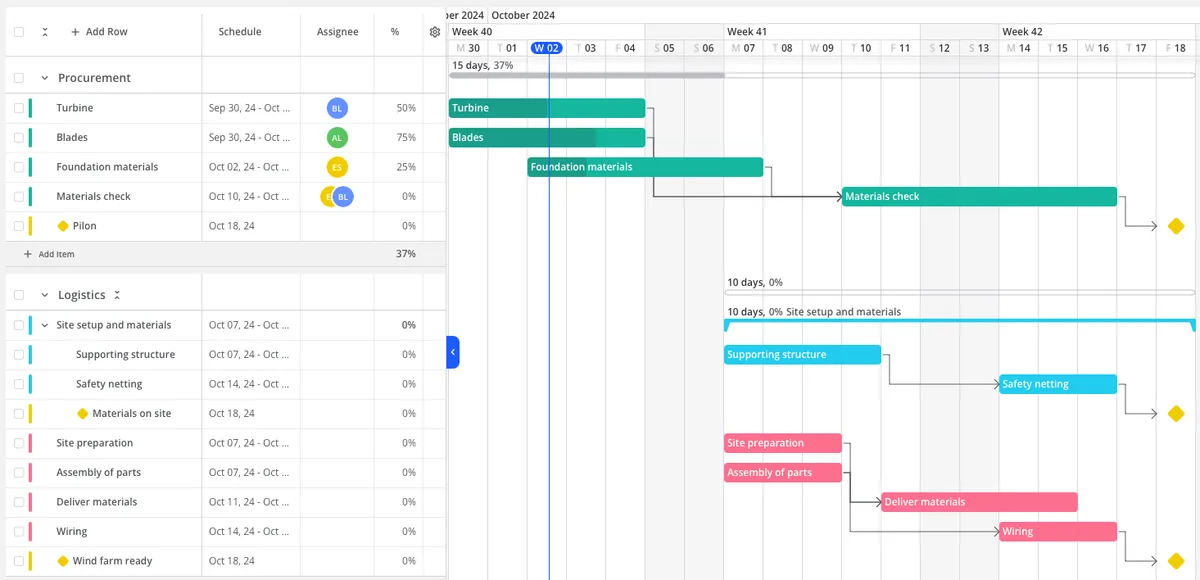1200x580 pixels.
Task: Click 25% progress for Foundation materials
Action: click(x=406, y=167)
